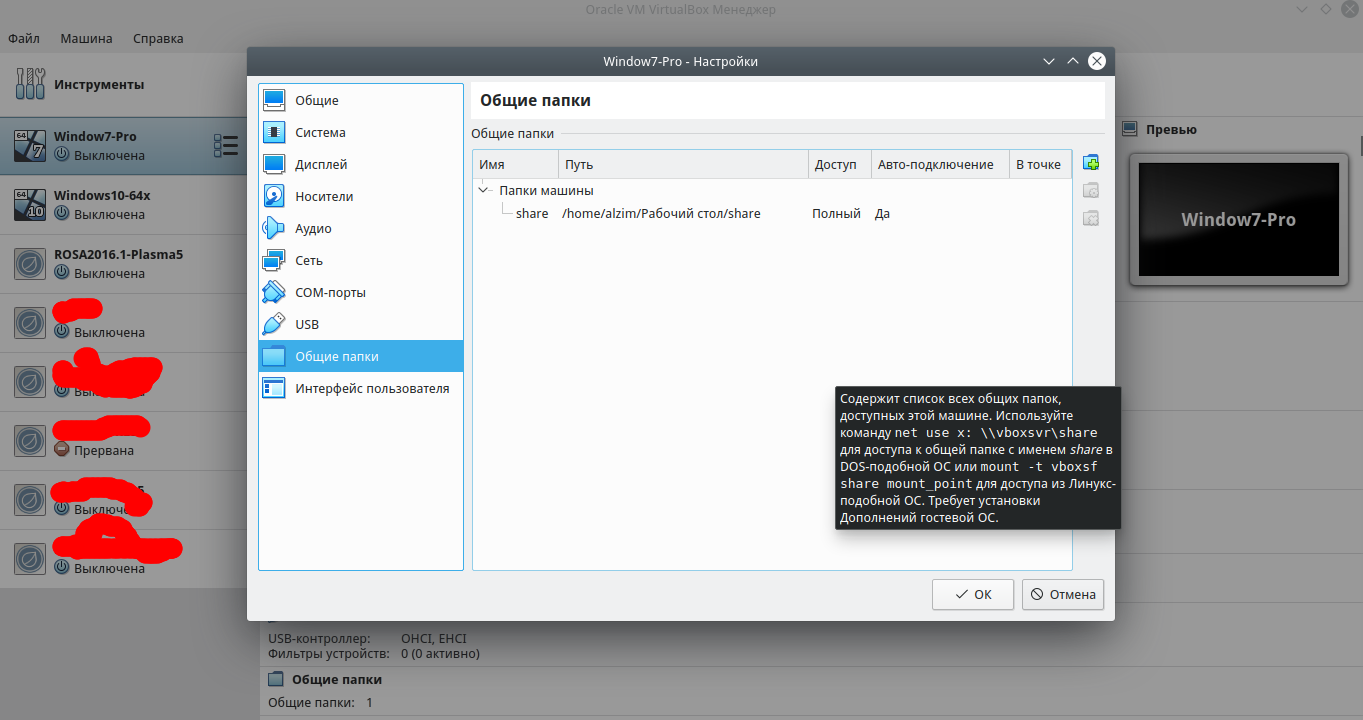Open the Аудио settings category
Viewport: 1363px width, 720px height.
point(361,228)
